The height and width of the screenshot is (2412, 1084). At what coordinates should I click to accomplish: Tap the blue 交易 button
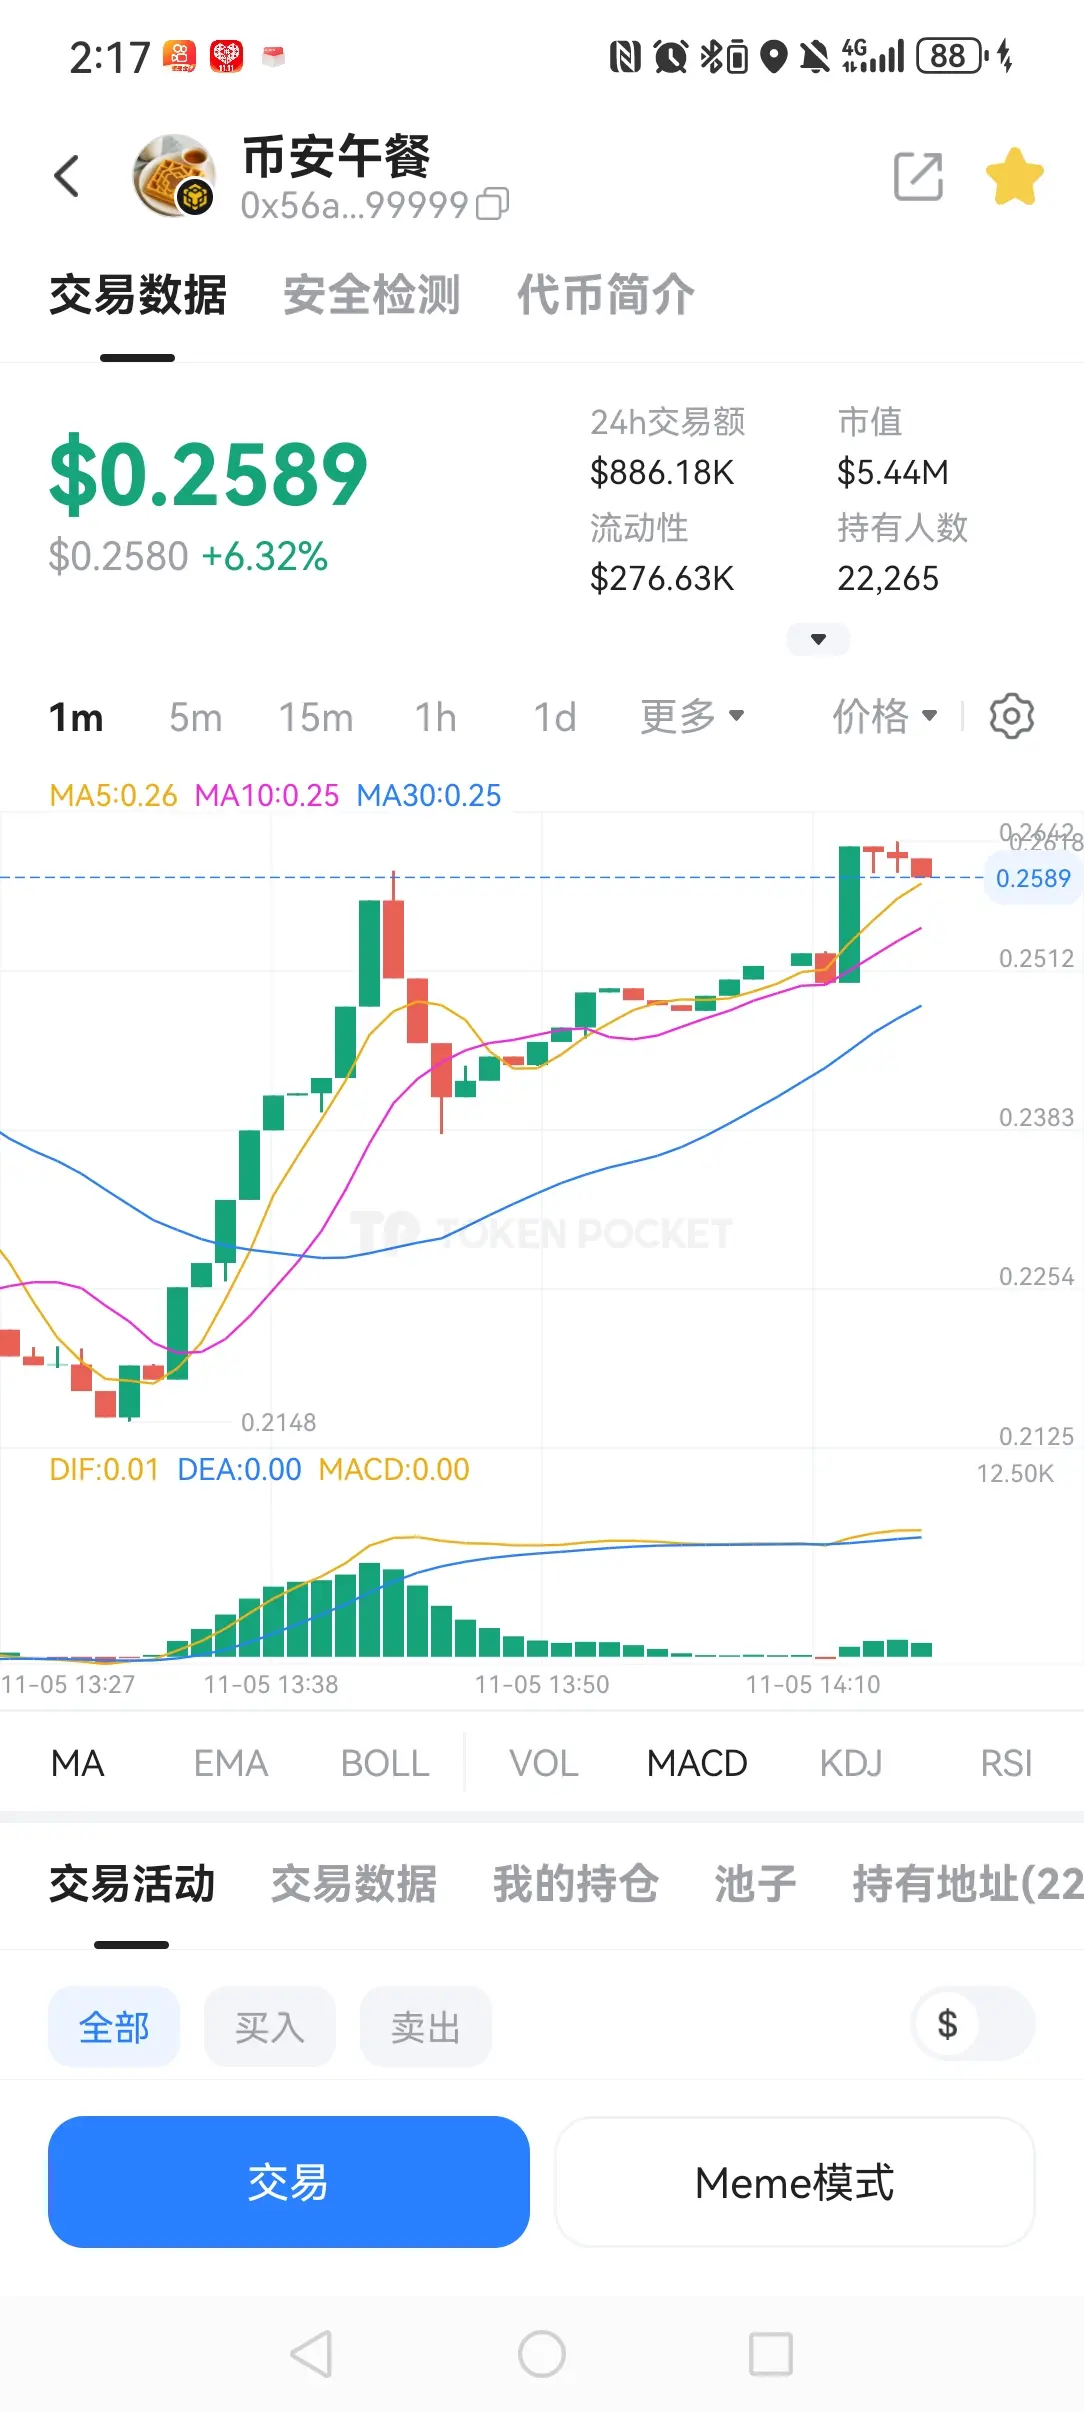(289, 2182)
